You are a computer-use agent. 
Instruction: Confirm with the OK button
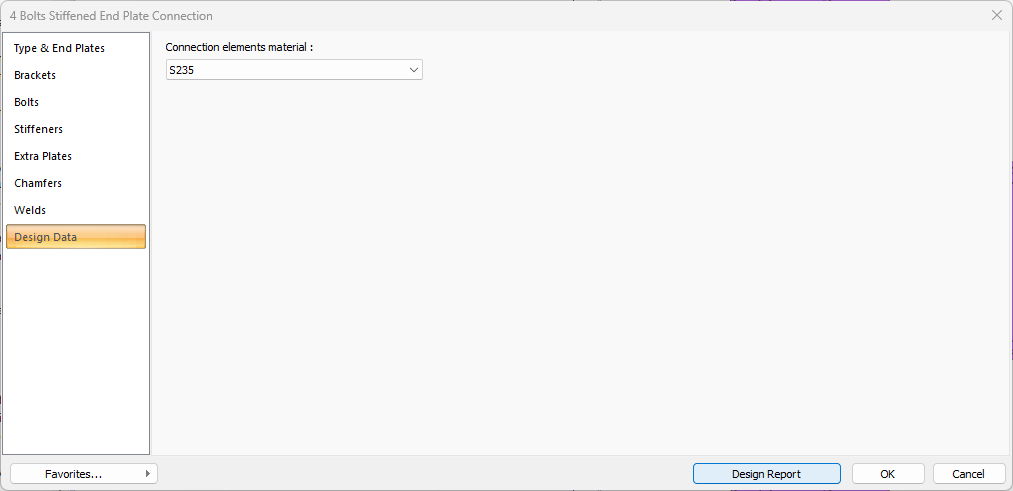pos(888,474)
